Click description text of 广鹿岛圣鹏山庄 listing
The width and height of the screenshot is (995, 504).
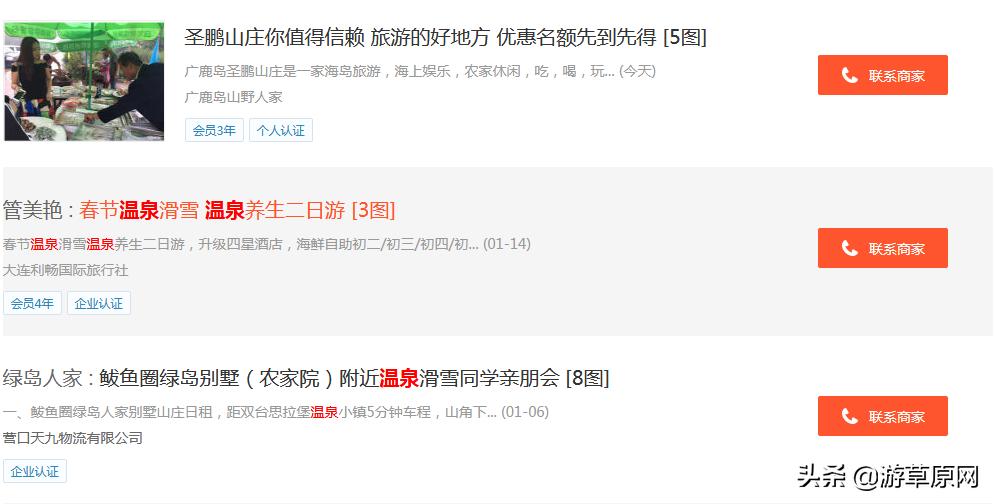420,71
